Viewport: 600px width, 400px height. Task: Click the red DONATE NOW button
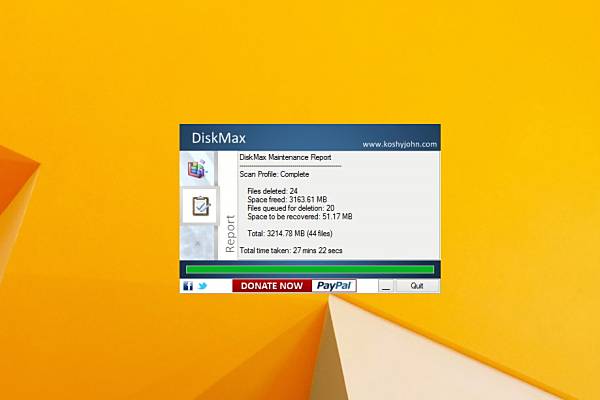tap(272, 286)
